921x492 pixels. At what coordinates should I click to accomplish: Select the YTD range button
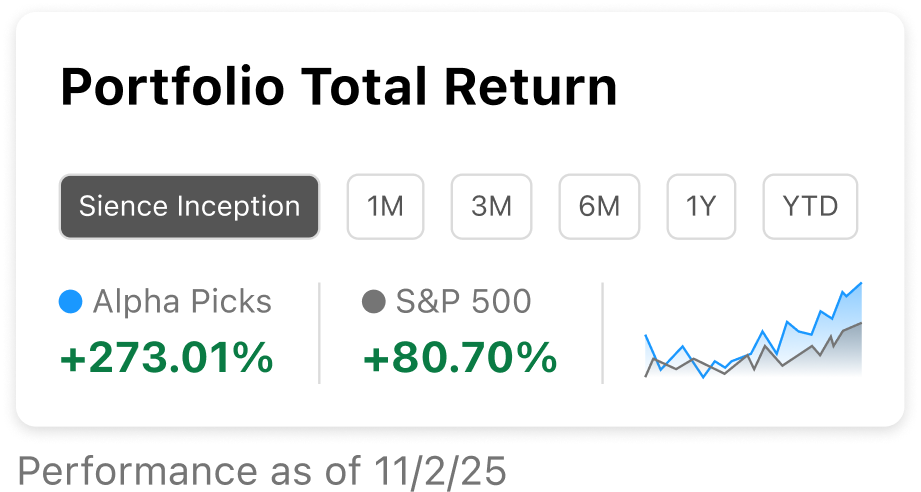click(x=810, y=207)
